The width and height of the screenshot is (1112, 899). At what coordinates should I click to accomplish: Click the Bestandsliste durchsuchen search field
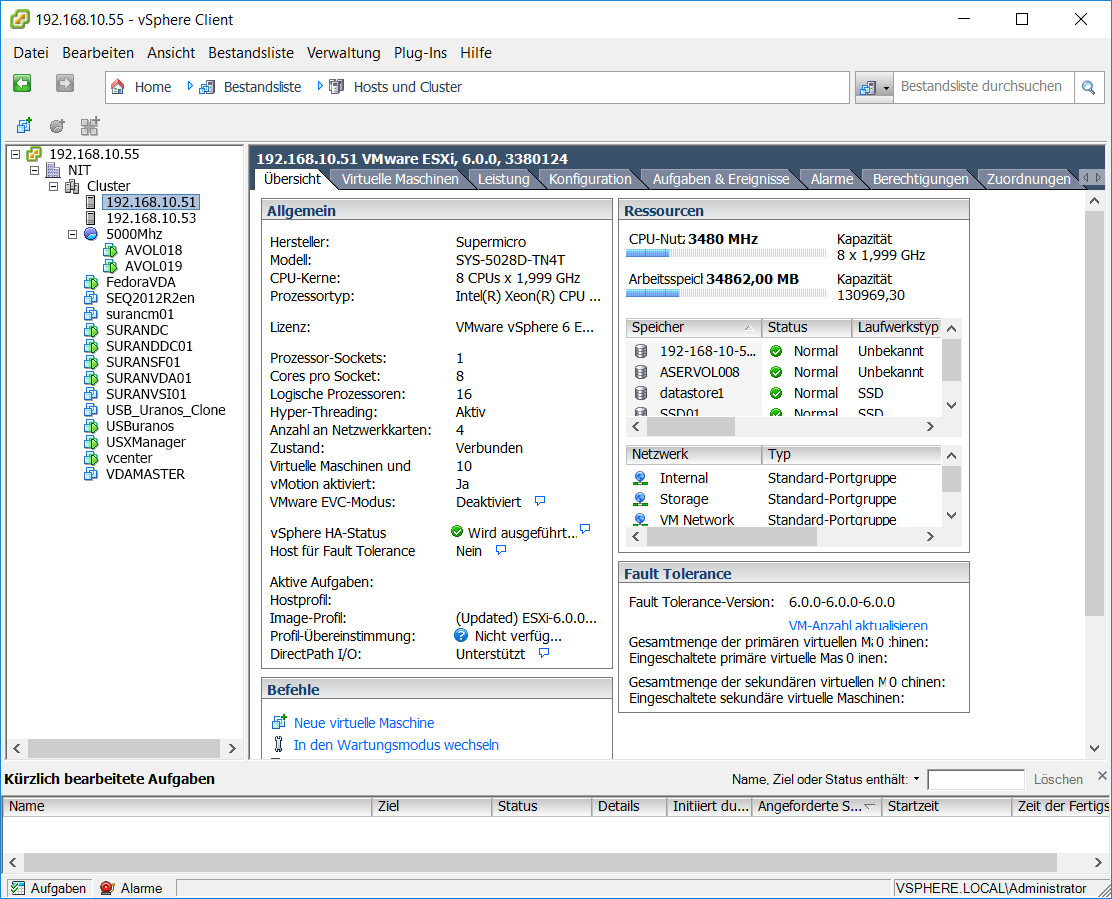tap(983, 86)
